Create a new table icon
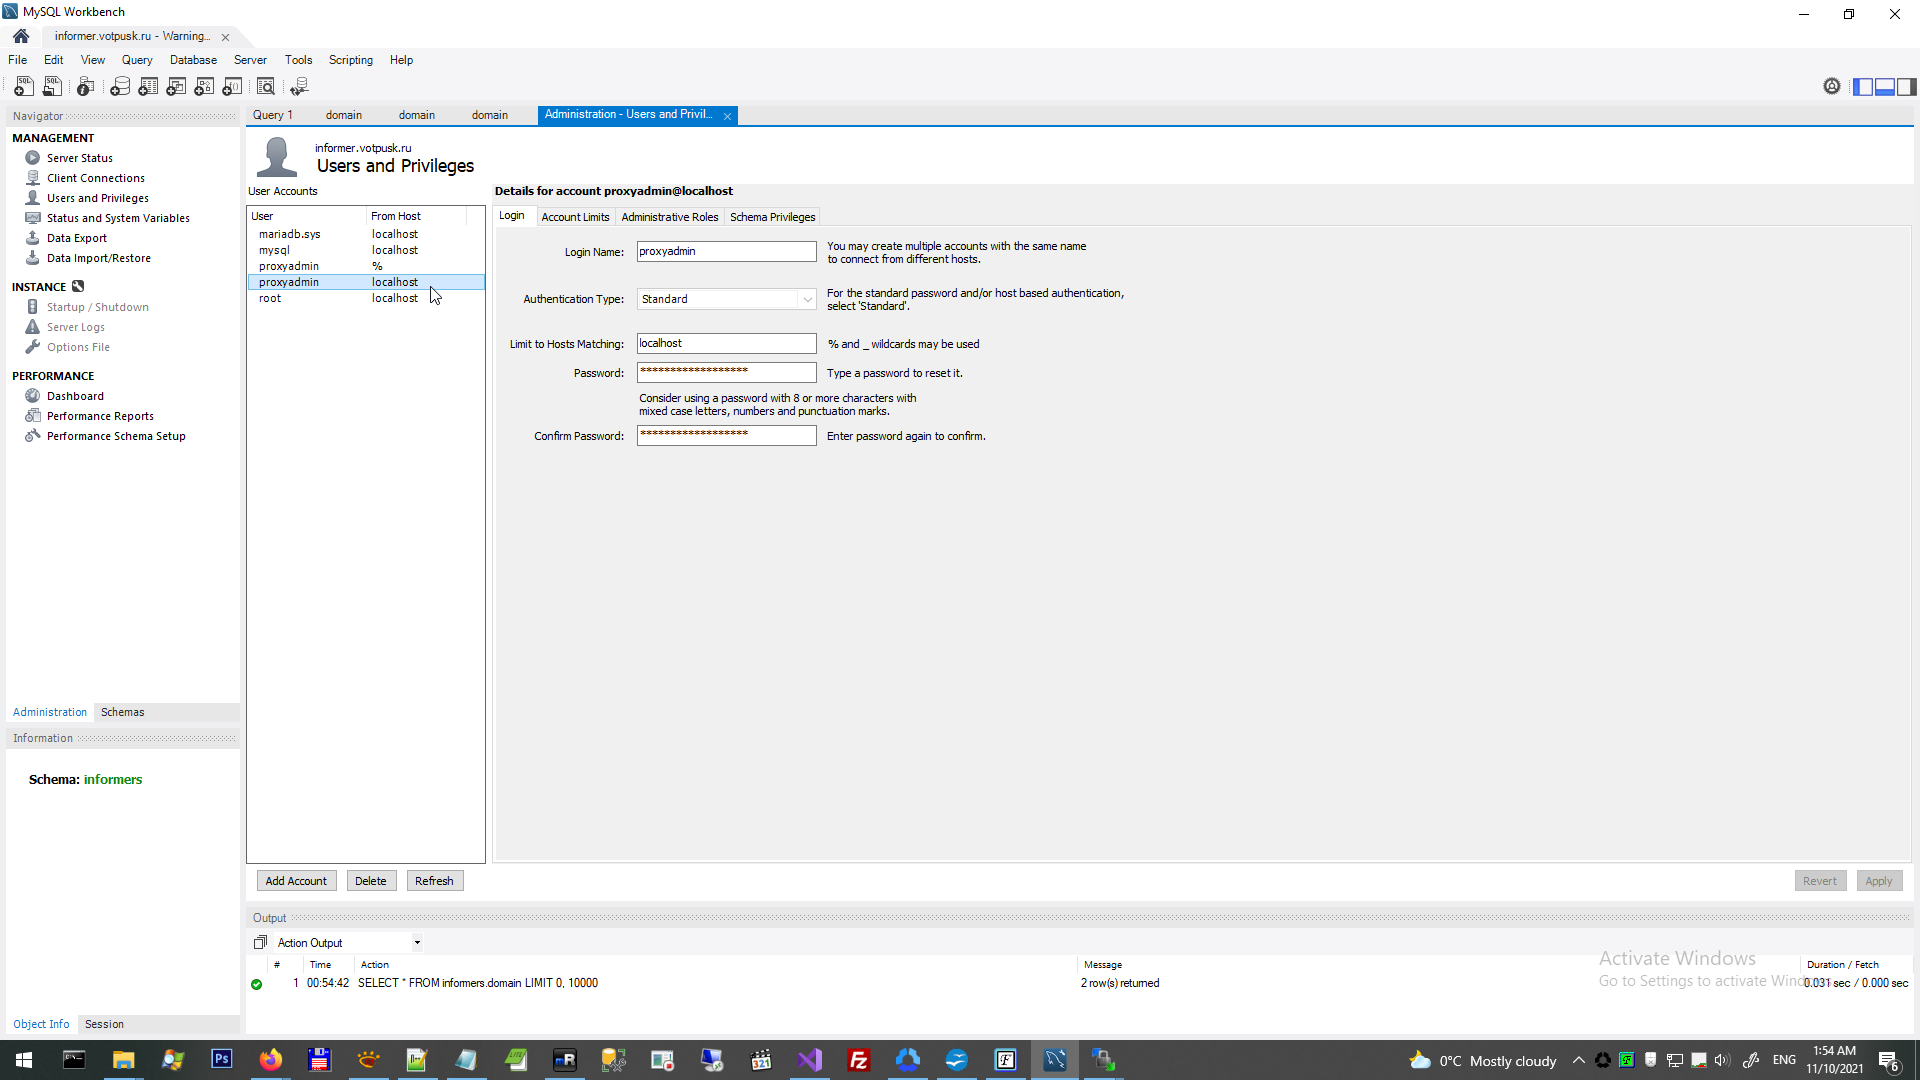The image size is (1920, 1080). click(x=148, y=87)
